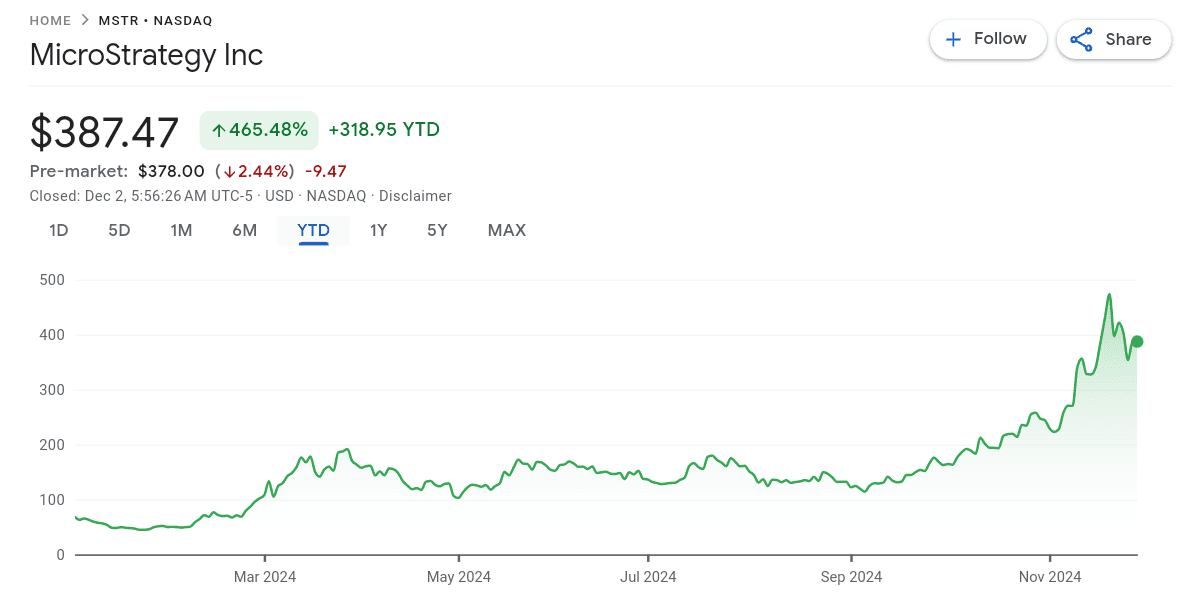Click the red down arrow beside 2.44%
1199x604 pixels.
pyautogui.click(x=228, y=171)
